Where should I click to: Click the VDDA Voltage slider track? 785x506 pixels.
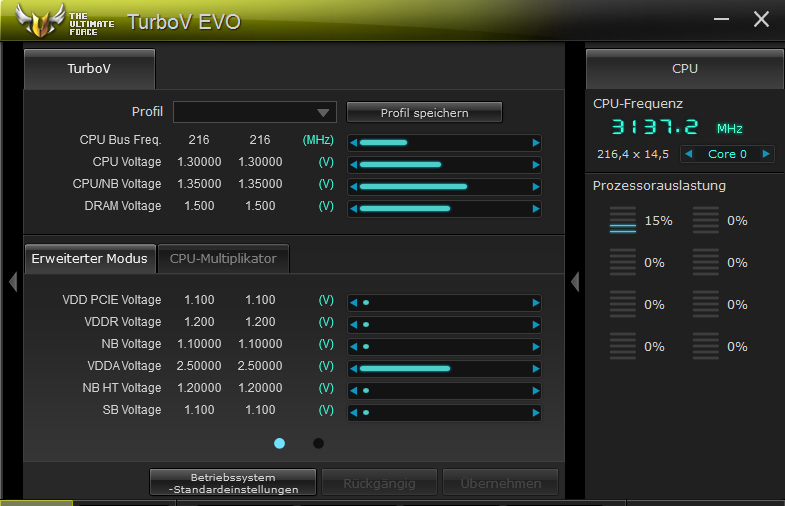click(x=445, y=369)
